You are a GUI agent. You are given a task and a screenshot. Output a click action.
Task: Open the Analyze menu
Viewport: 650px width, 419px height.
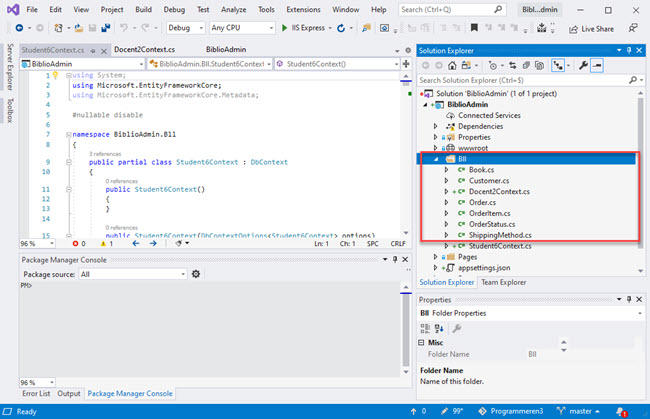coord(233,10)
